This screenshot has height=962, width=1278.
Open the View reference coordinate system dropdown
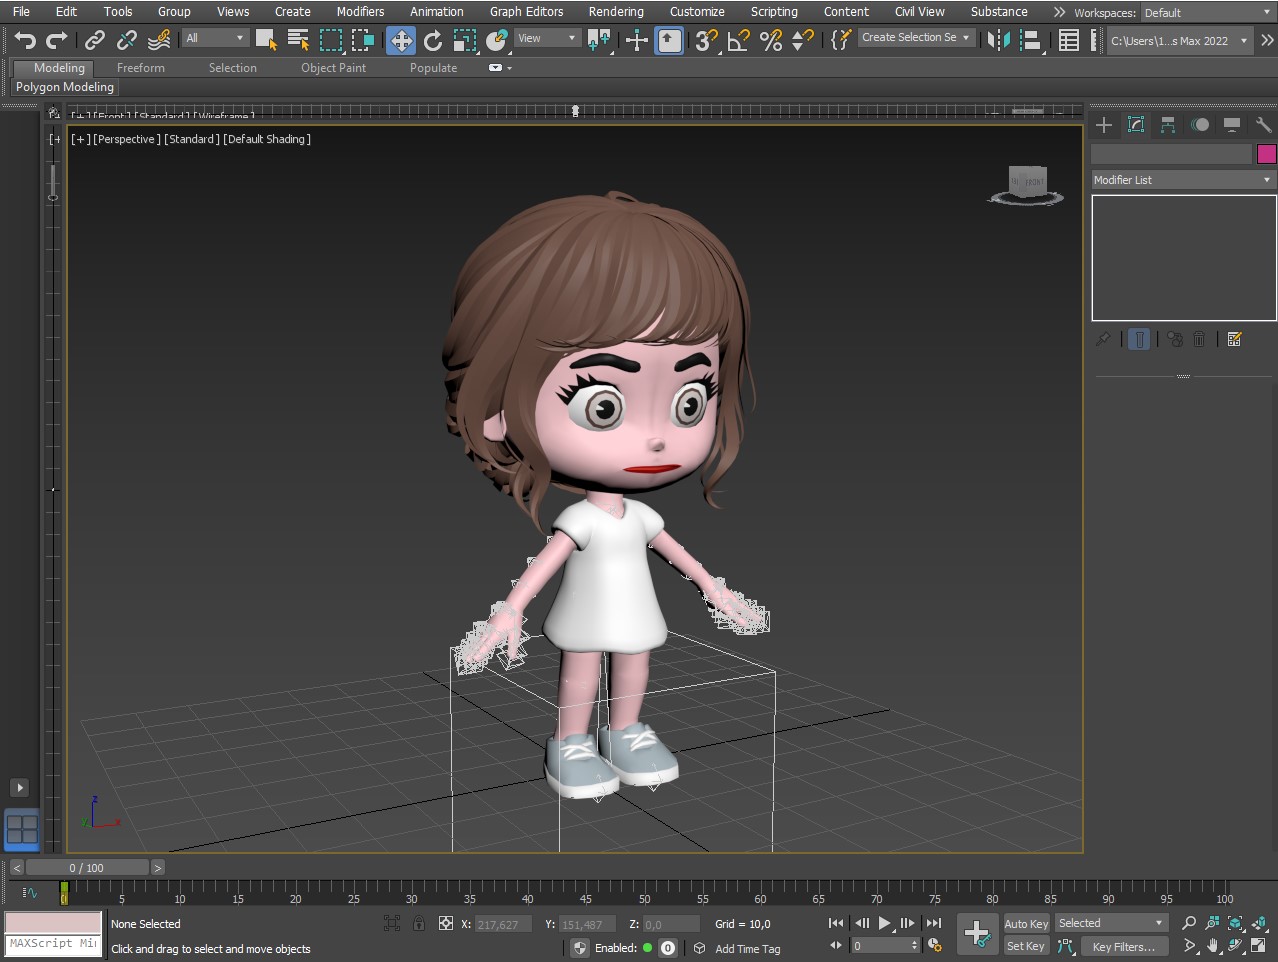(547, 39)
